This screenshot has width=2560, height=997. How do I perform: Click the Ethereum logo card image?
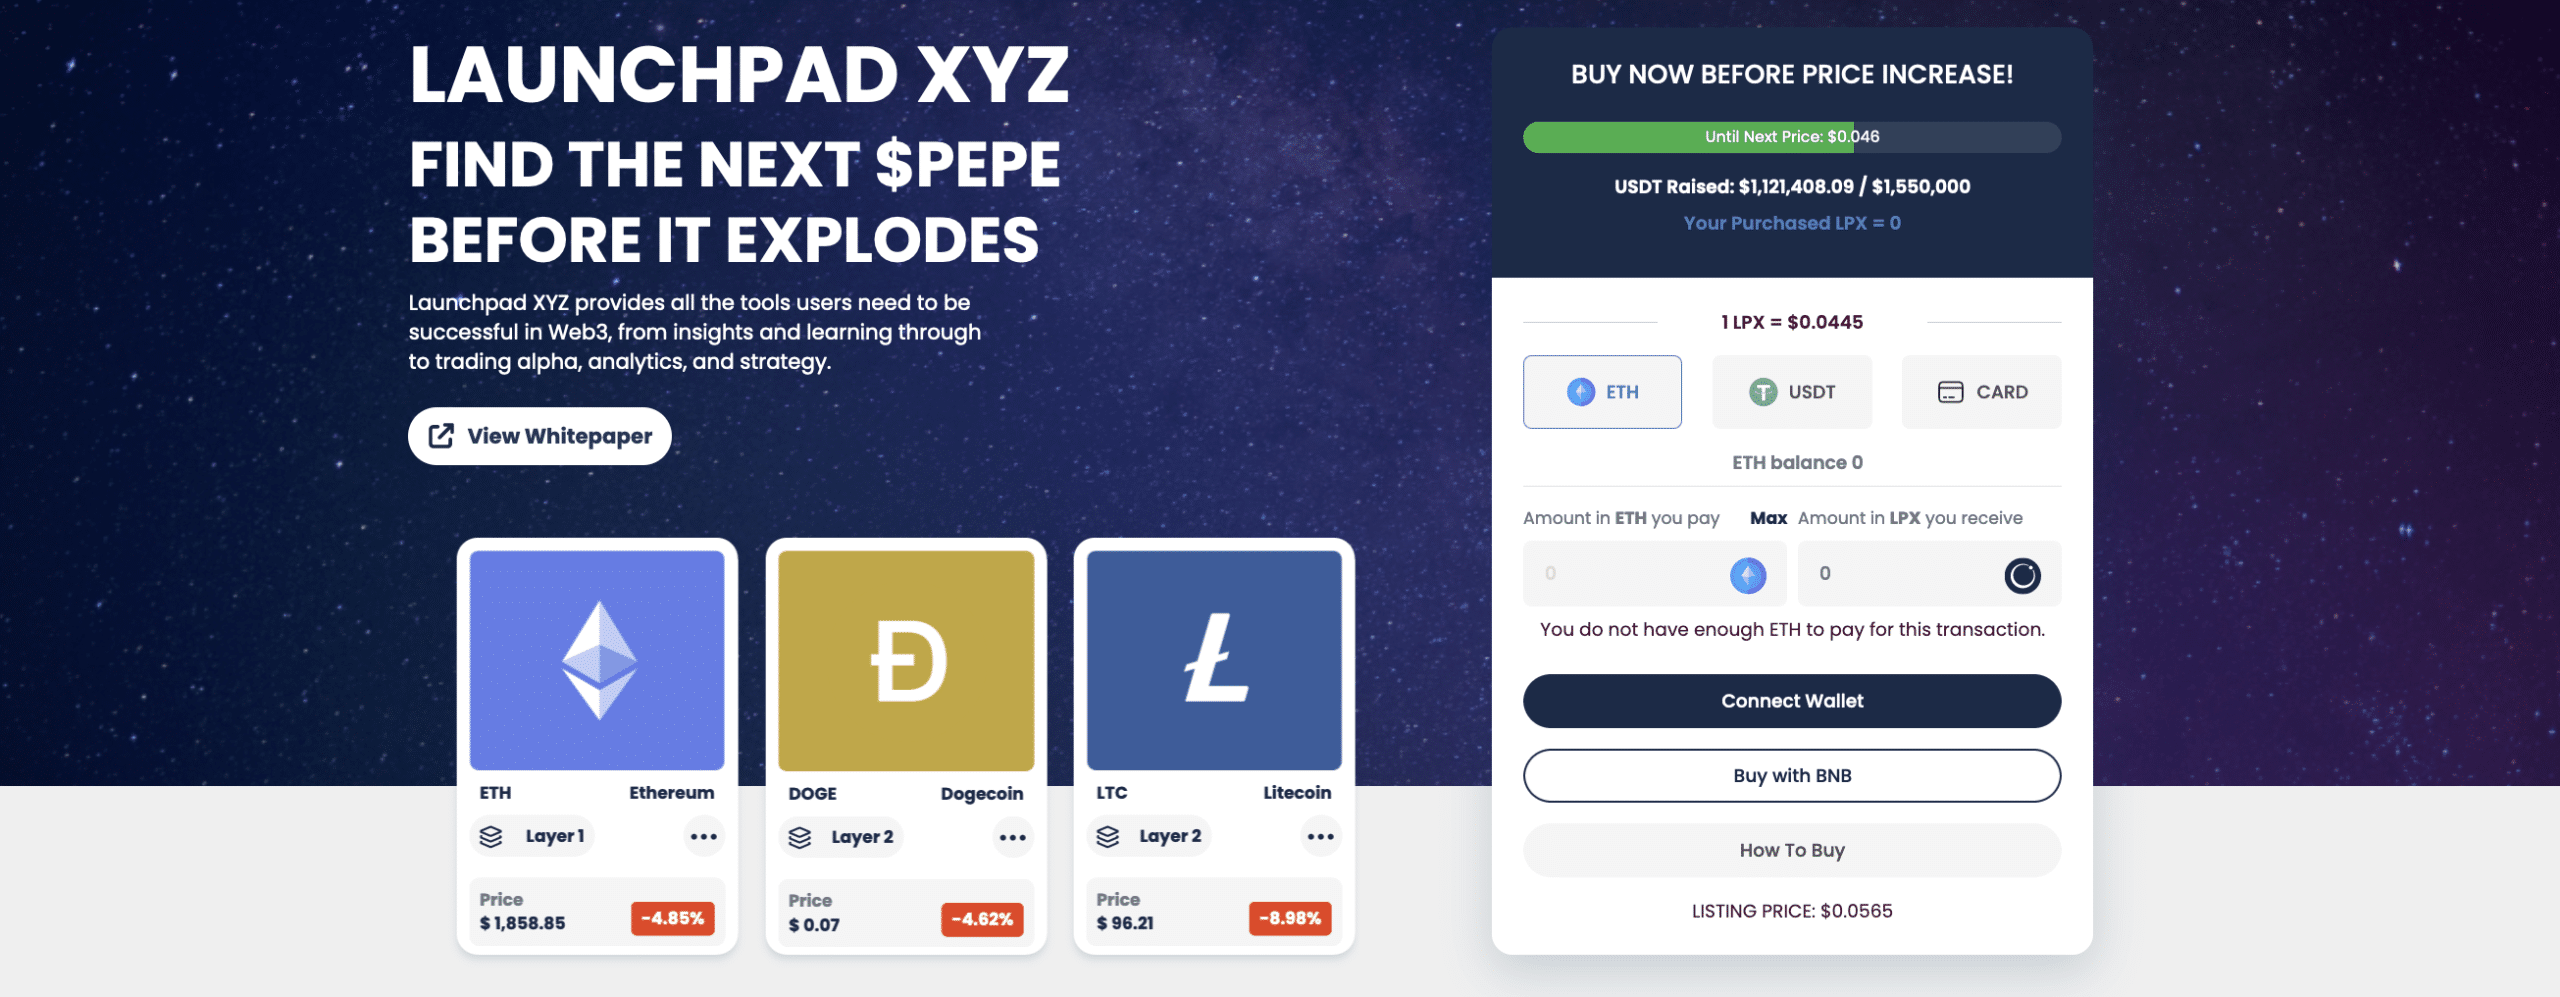pos(597,660)
